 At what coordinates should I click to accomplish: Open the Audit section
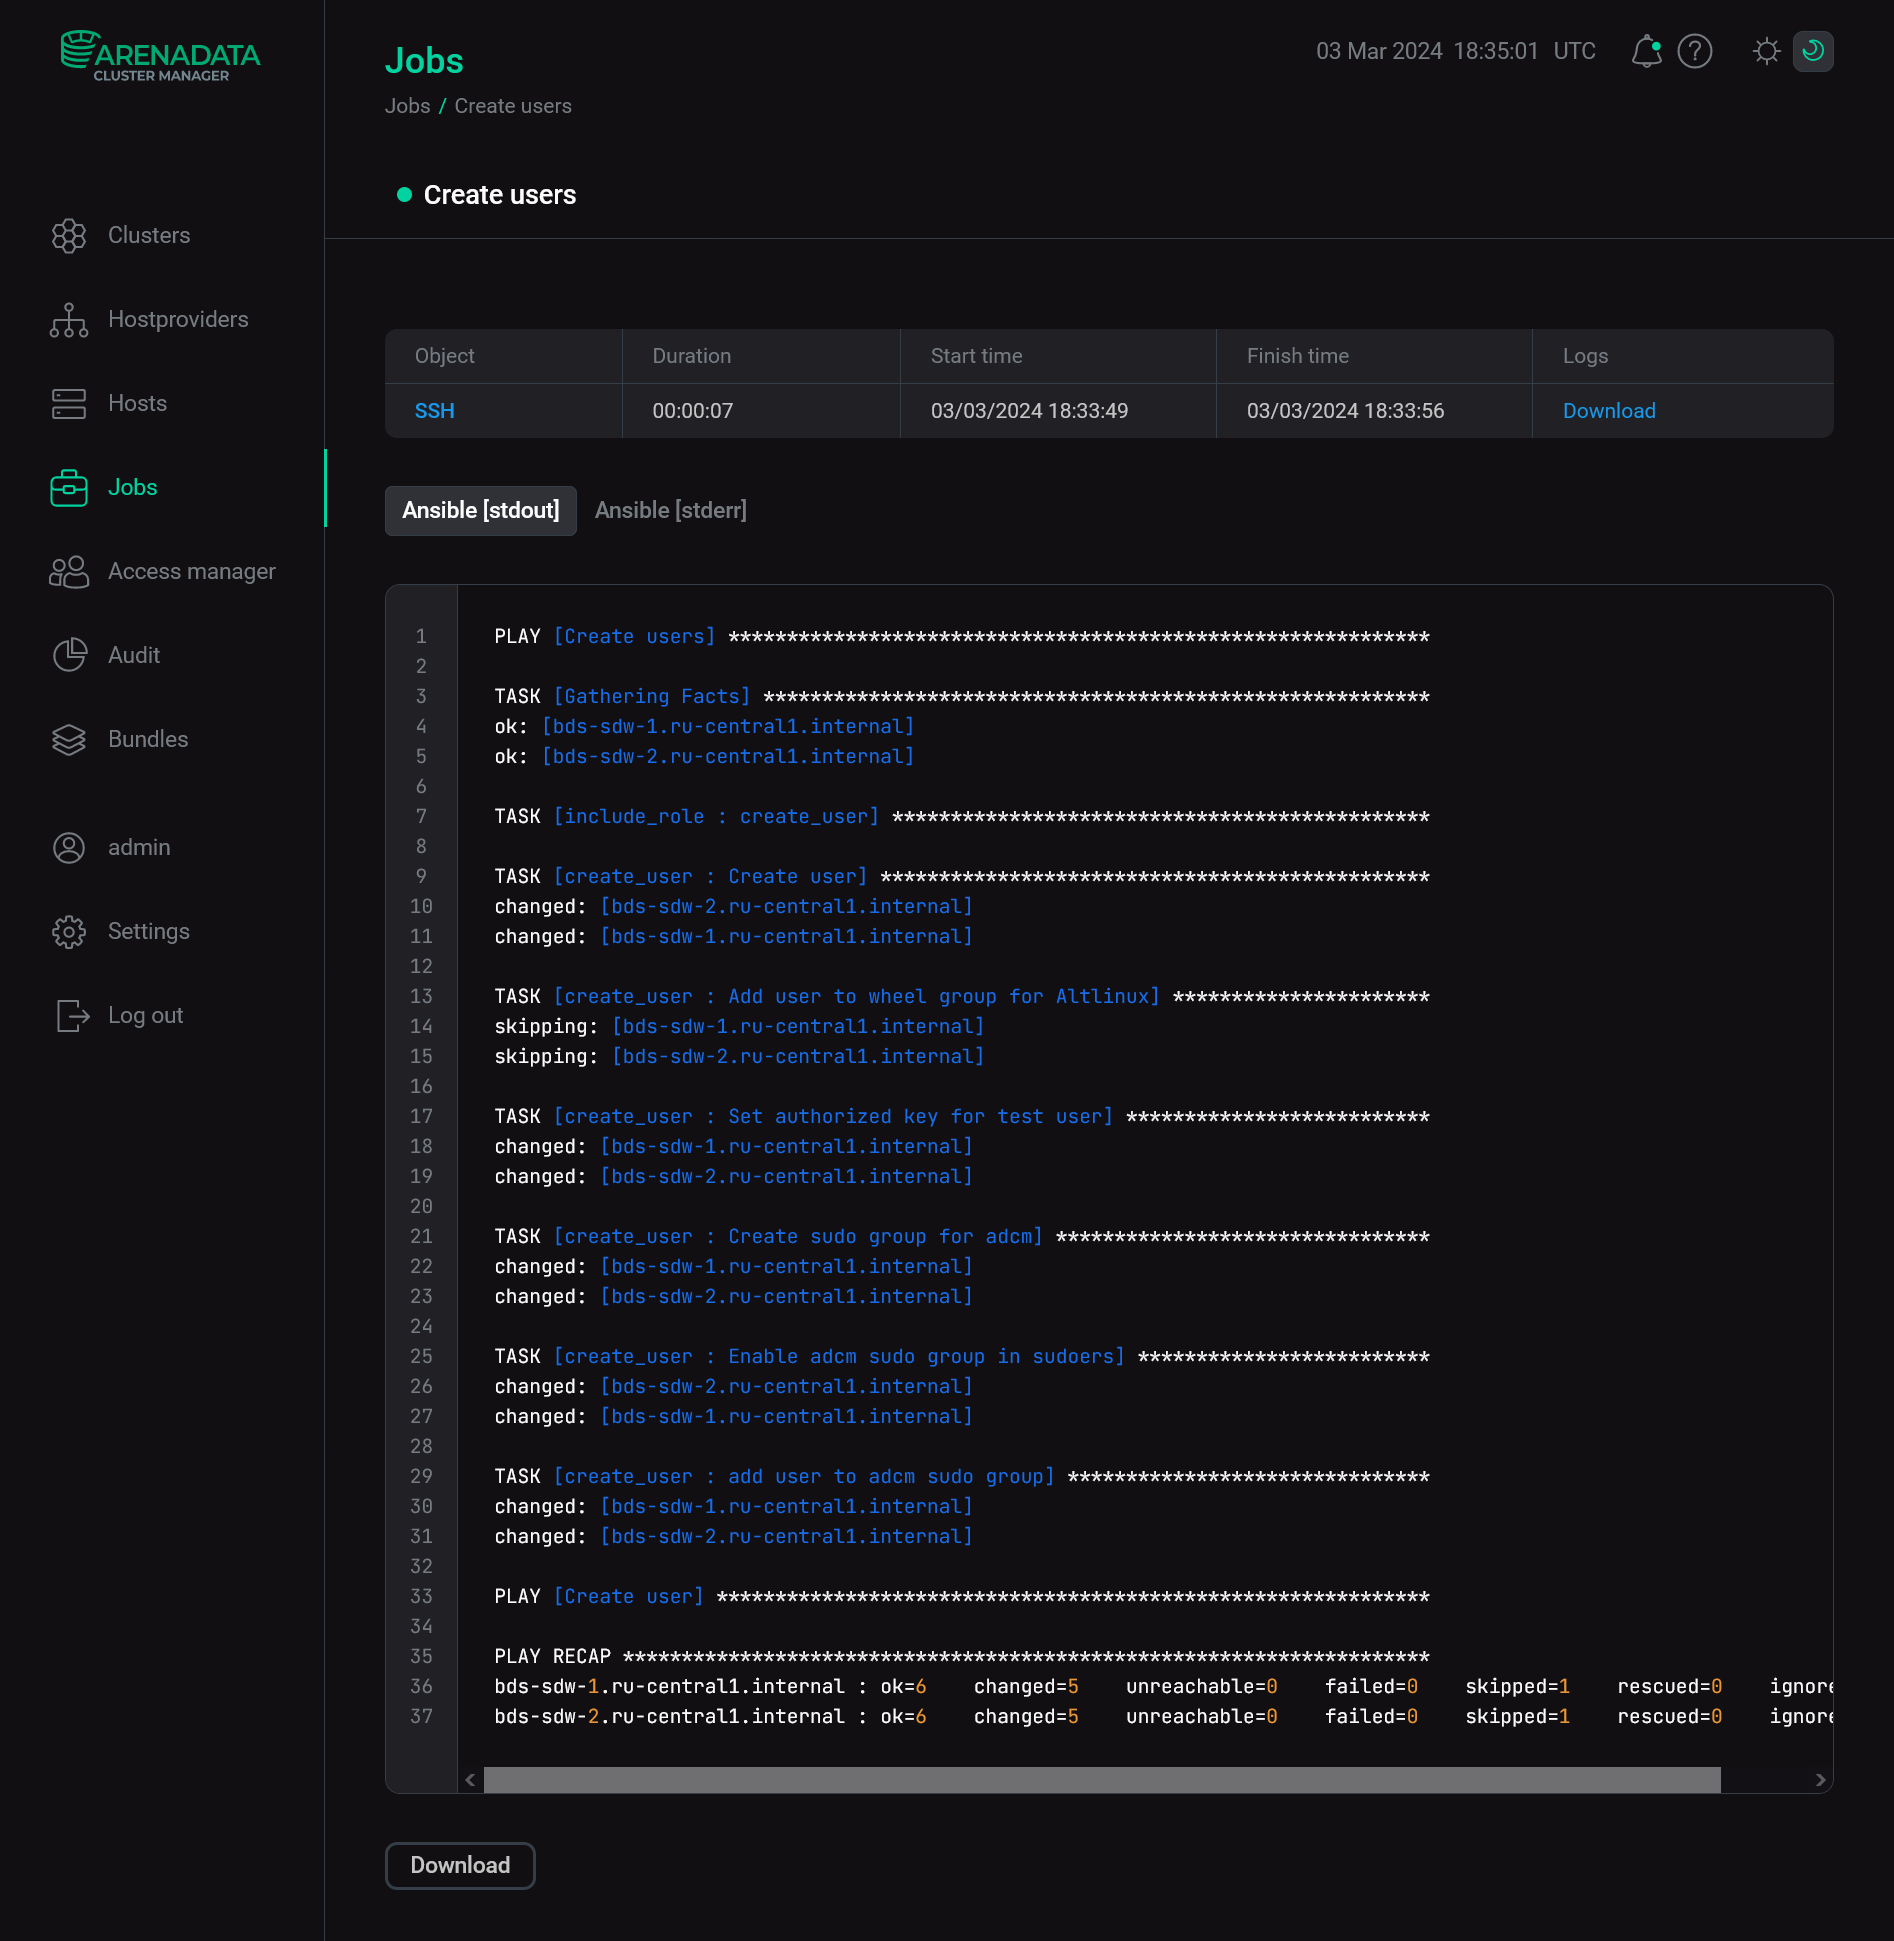tap(133, 655)
